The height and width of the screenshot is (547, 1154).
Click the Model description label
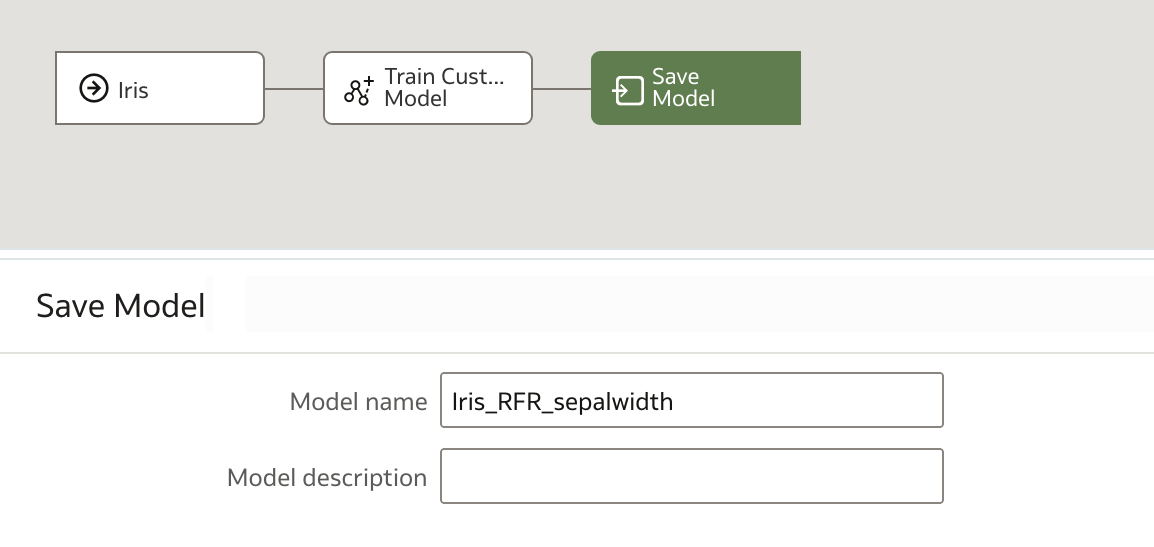(327, 478)
